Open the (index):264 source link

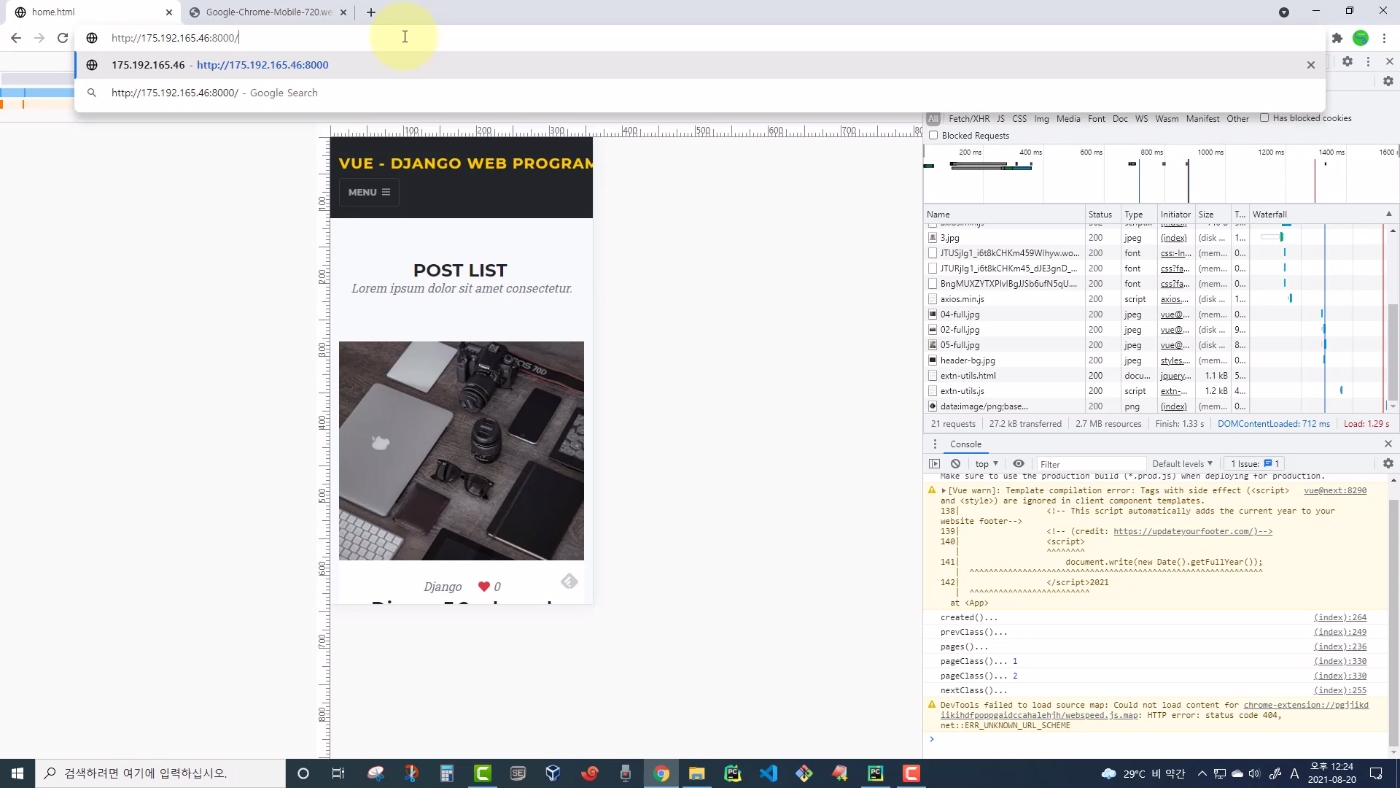pos(1340,617)
